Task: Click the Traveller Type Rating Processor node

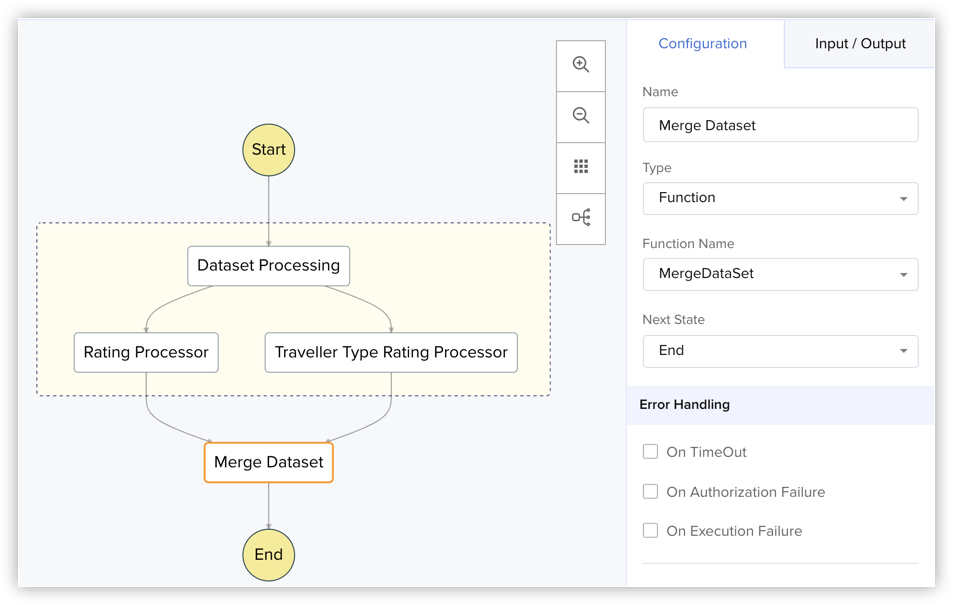Action: (391, 352)
